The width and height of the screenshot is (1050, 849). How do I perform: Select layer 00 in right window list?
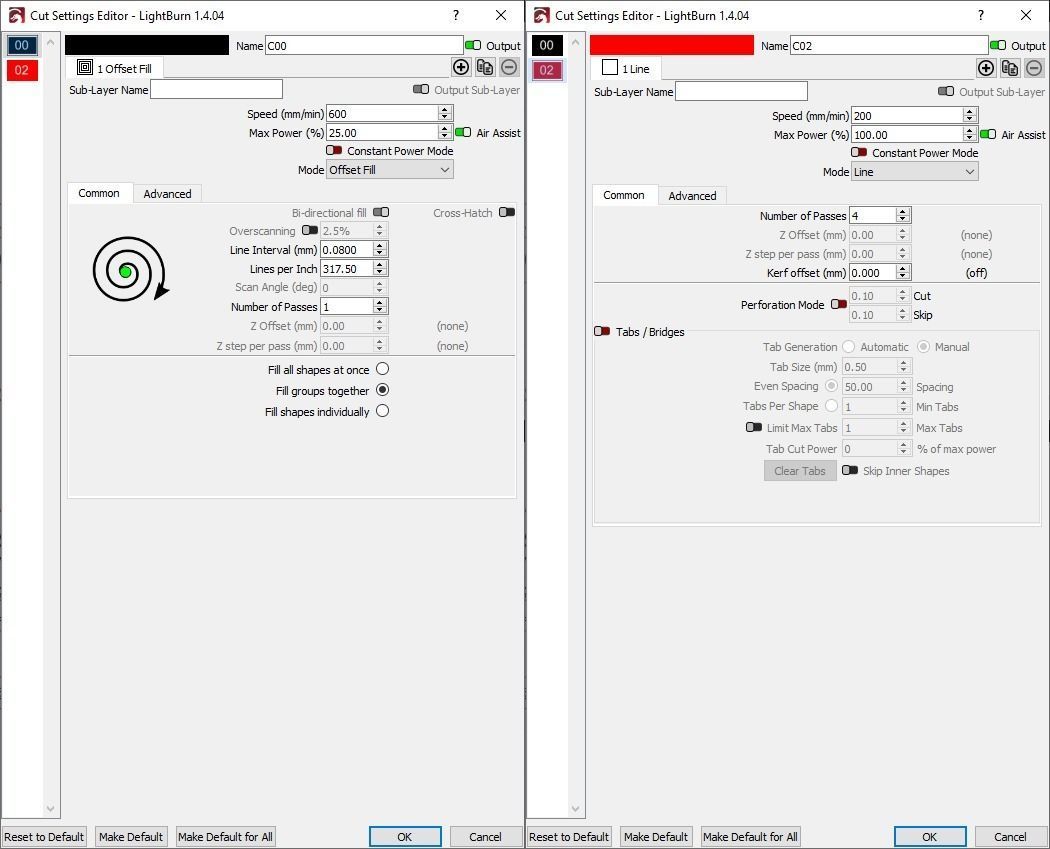(x=547, y=46)
